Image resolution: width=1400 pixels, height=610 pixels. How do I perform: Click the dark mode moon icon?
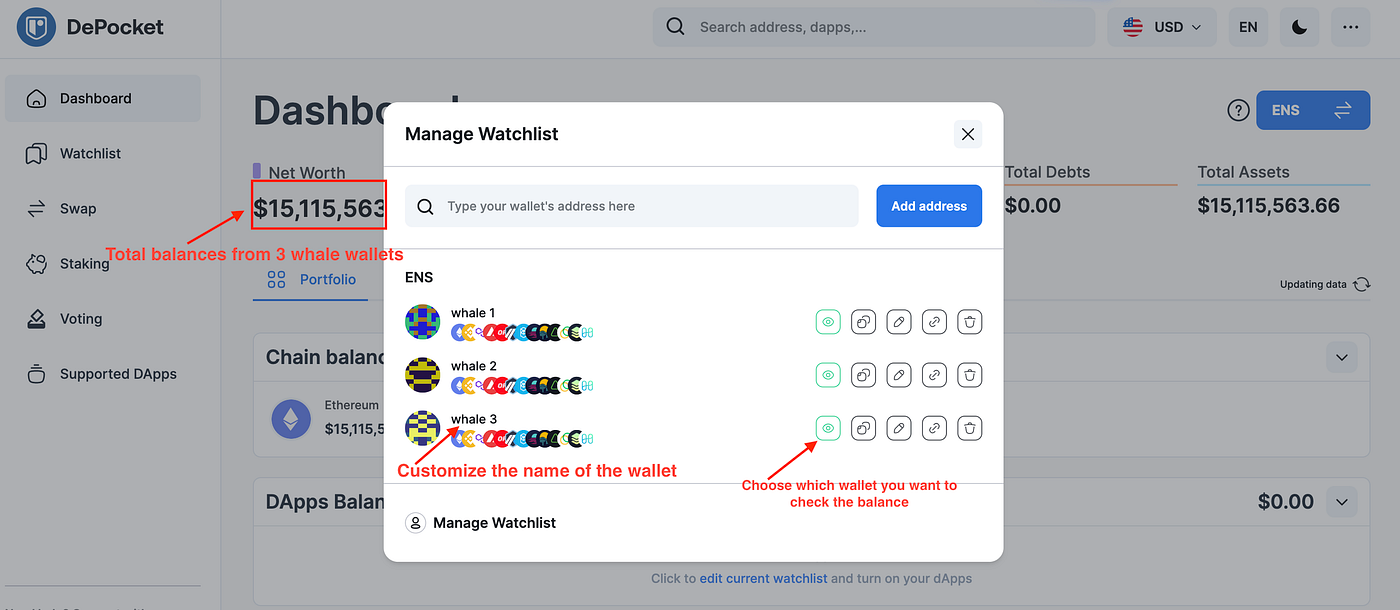coord(1299,27)
